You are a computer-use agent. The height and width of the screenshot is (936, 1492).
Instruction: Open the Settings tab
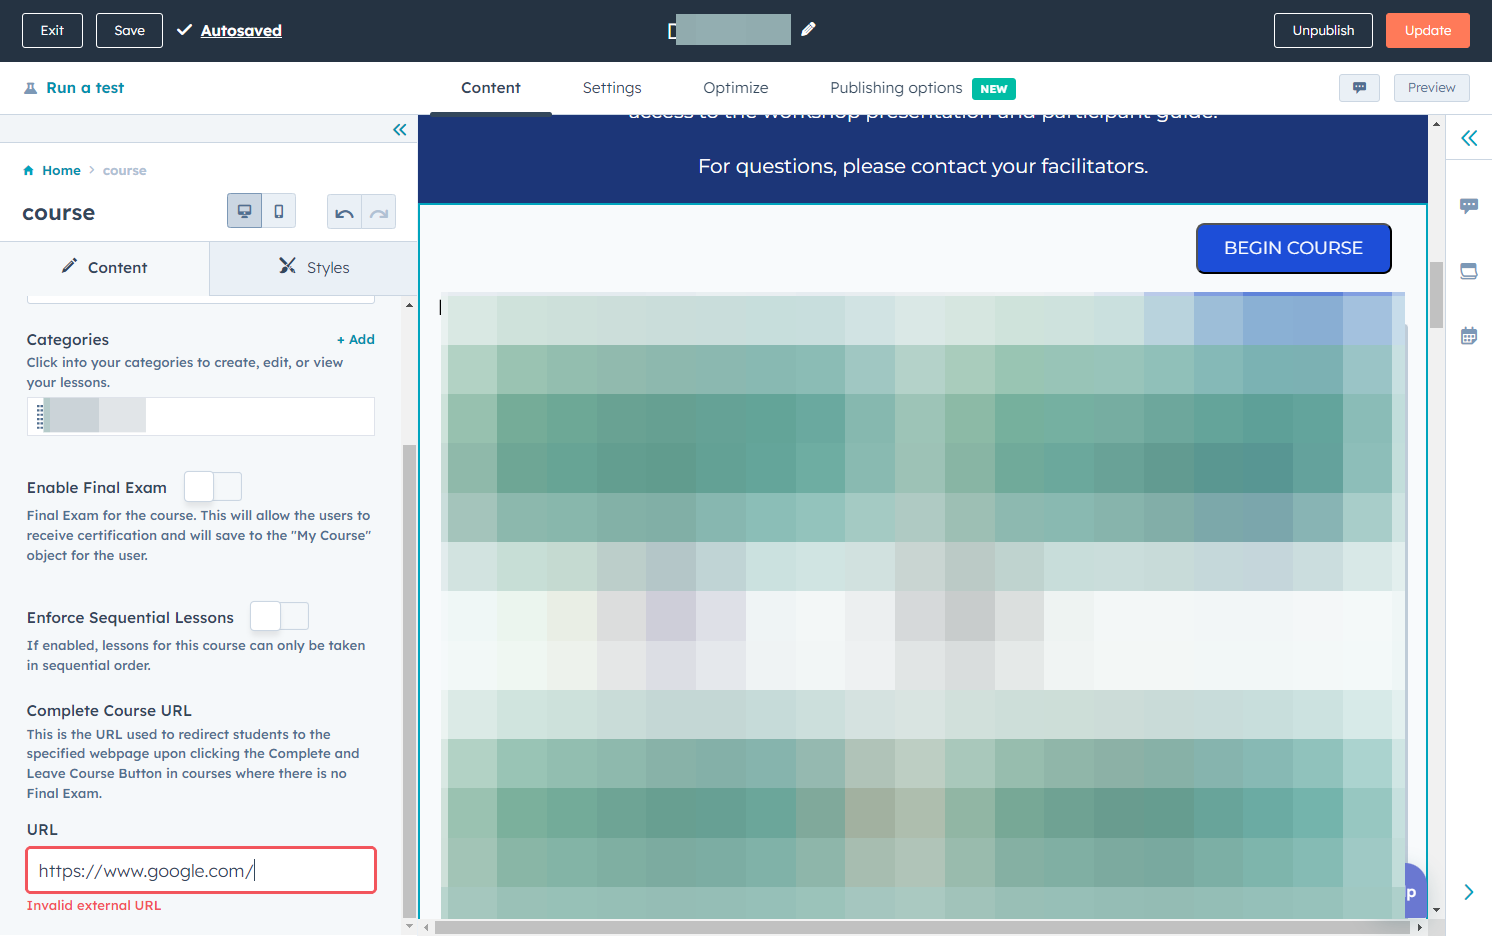click(612, 88)
